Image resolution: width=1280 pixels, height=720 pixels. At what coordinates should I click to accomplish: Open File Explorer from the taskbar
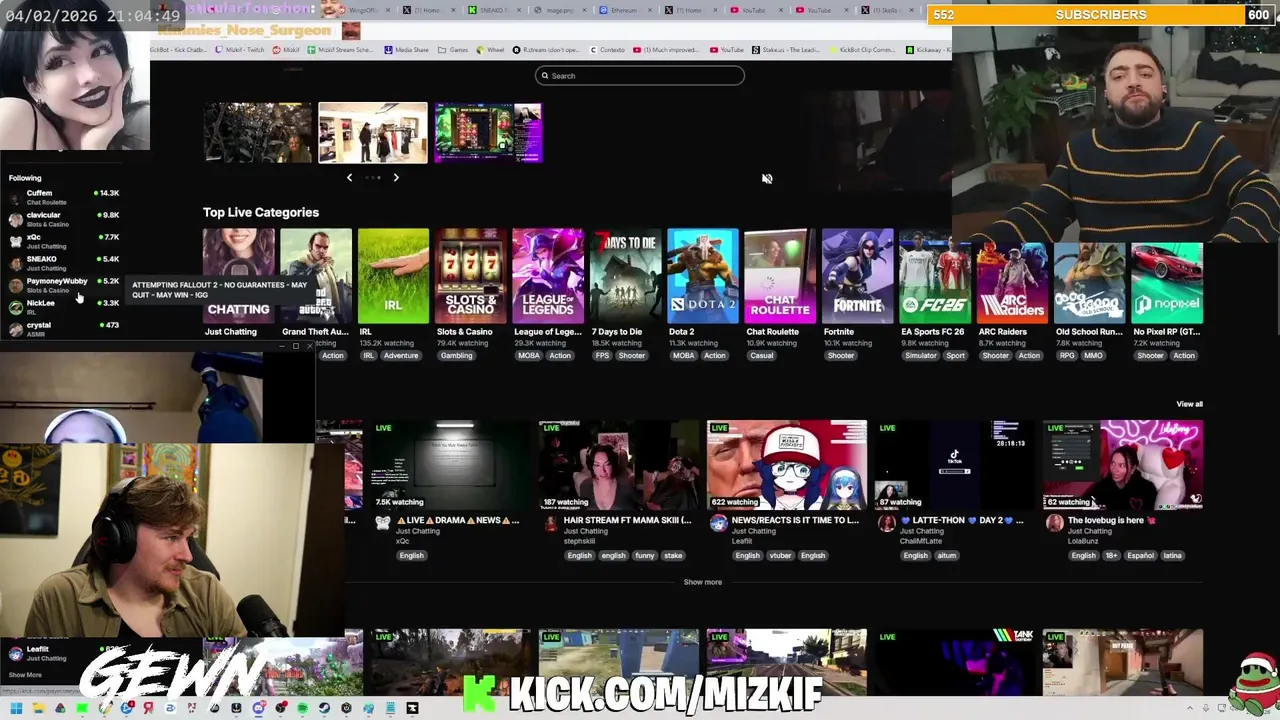pyautogui.click(x=38, y=708)
